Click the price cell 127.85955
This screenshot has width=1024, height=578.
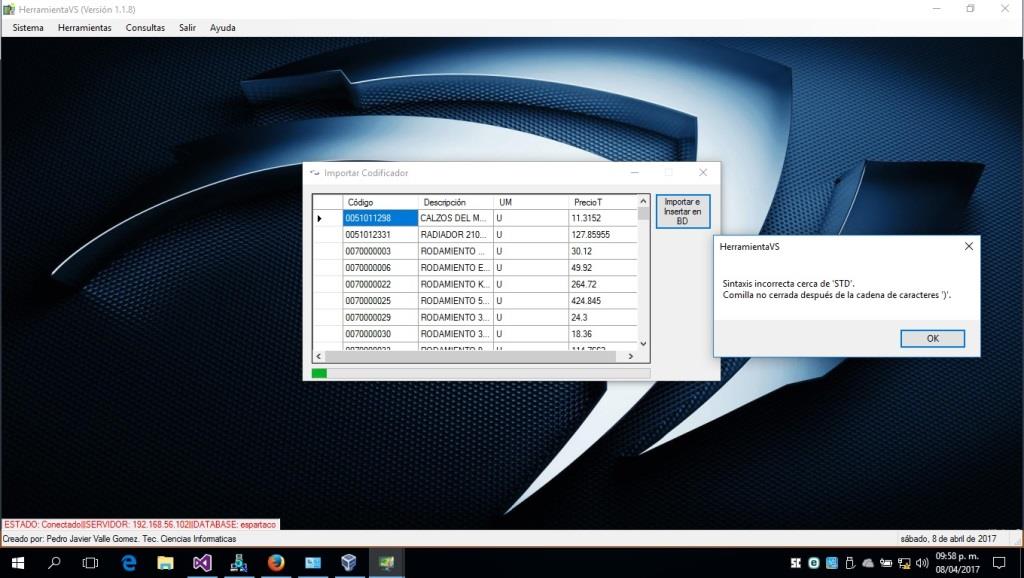pyautogui.click(x=603, y=234)
